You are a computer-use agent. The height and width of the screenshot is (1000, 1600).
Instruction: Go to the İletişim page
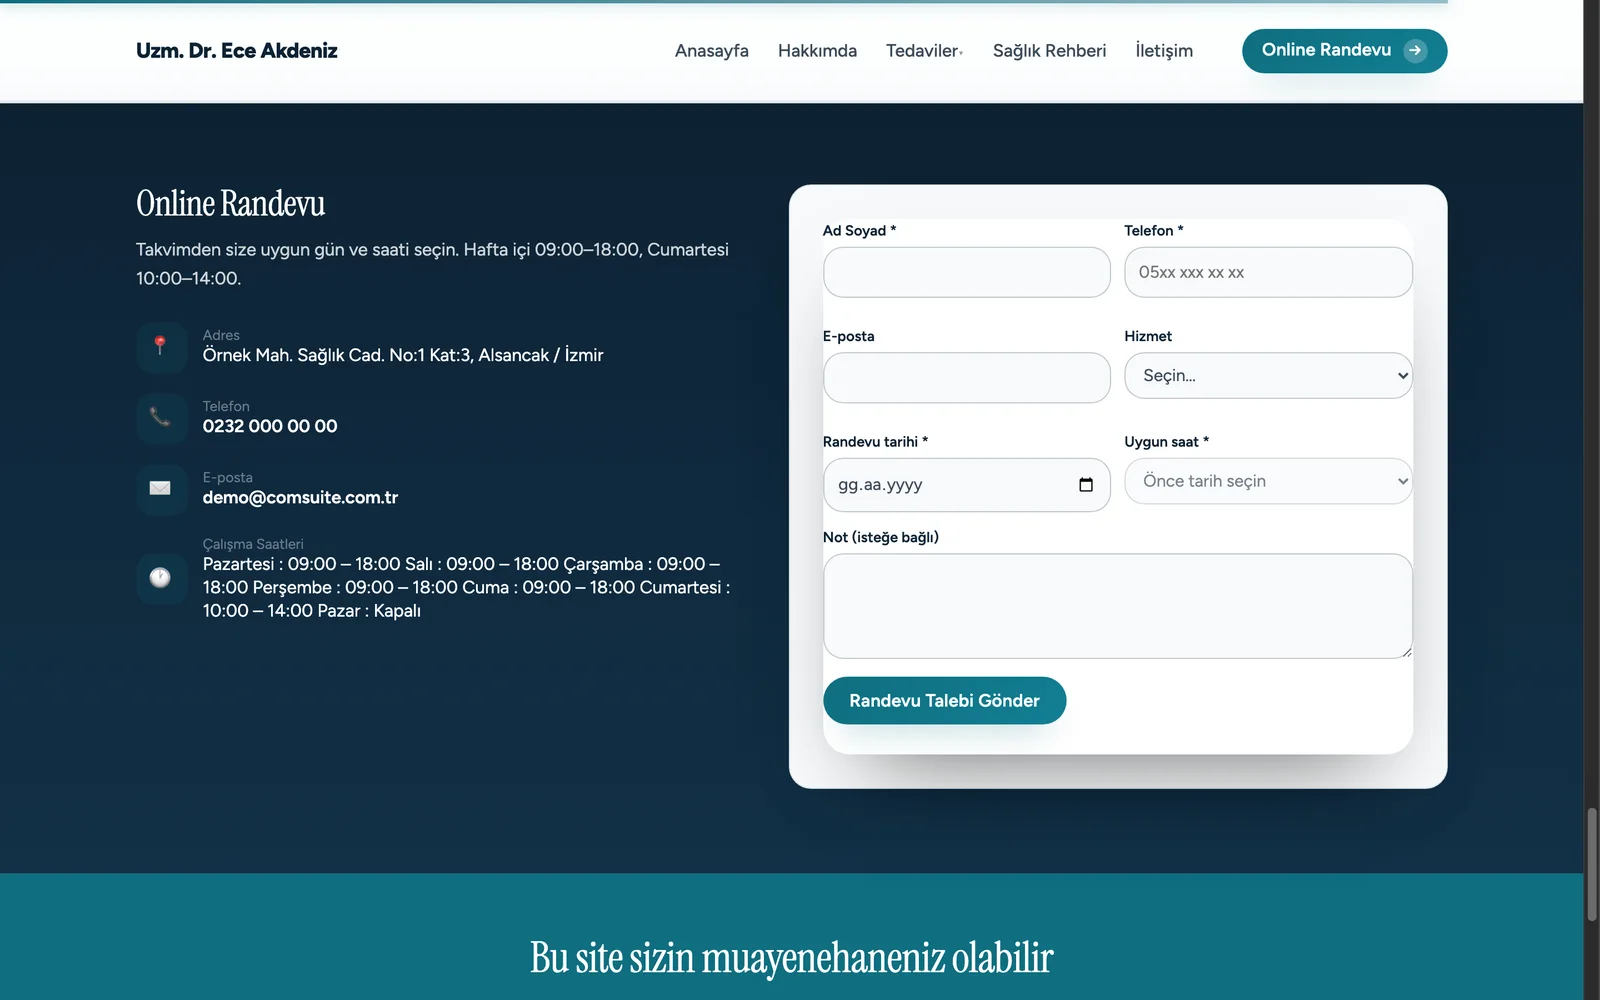[1164, 51]
